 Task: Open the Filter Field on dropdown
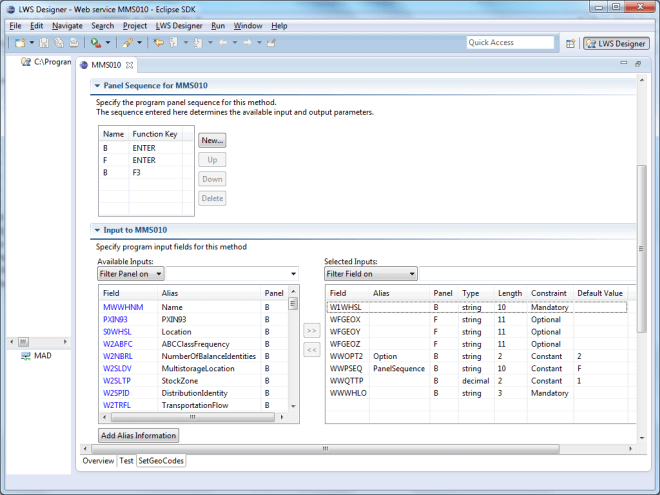point(370,273)
